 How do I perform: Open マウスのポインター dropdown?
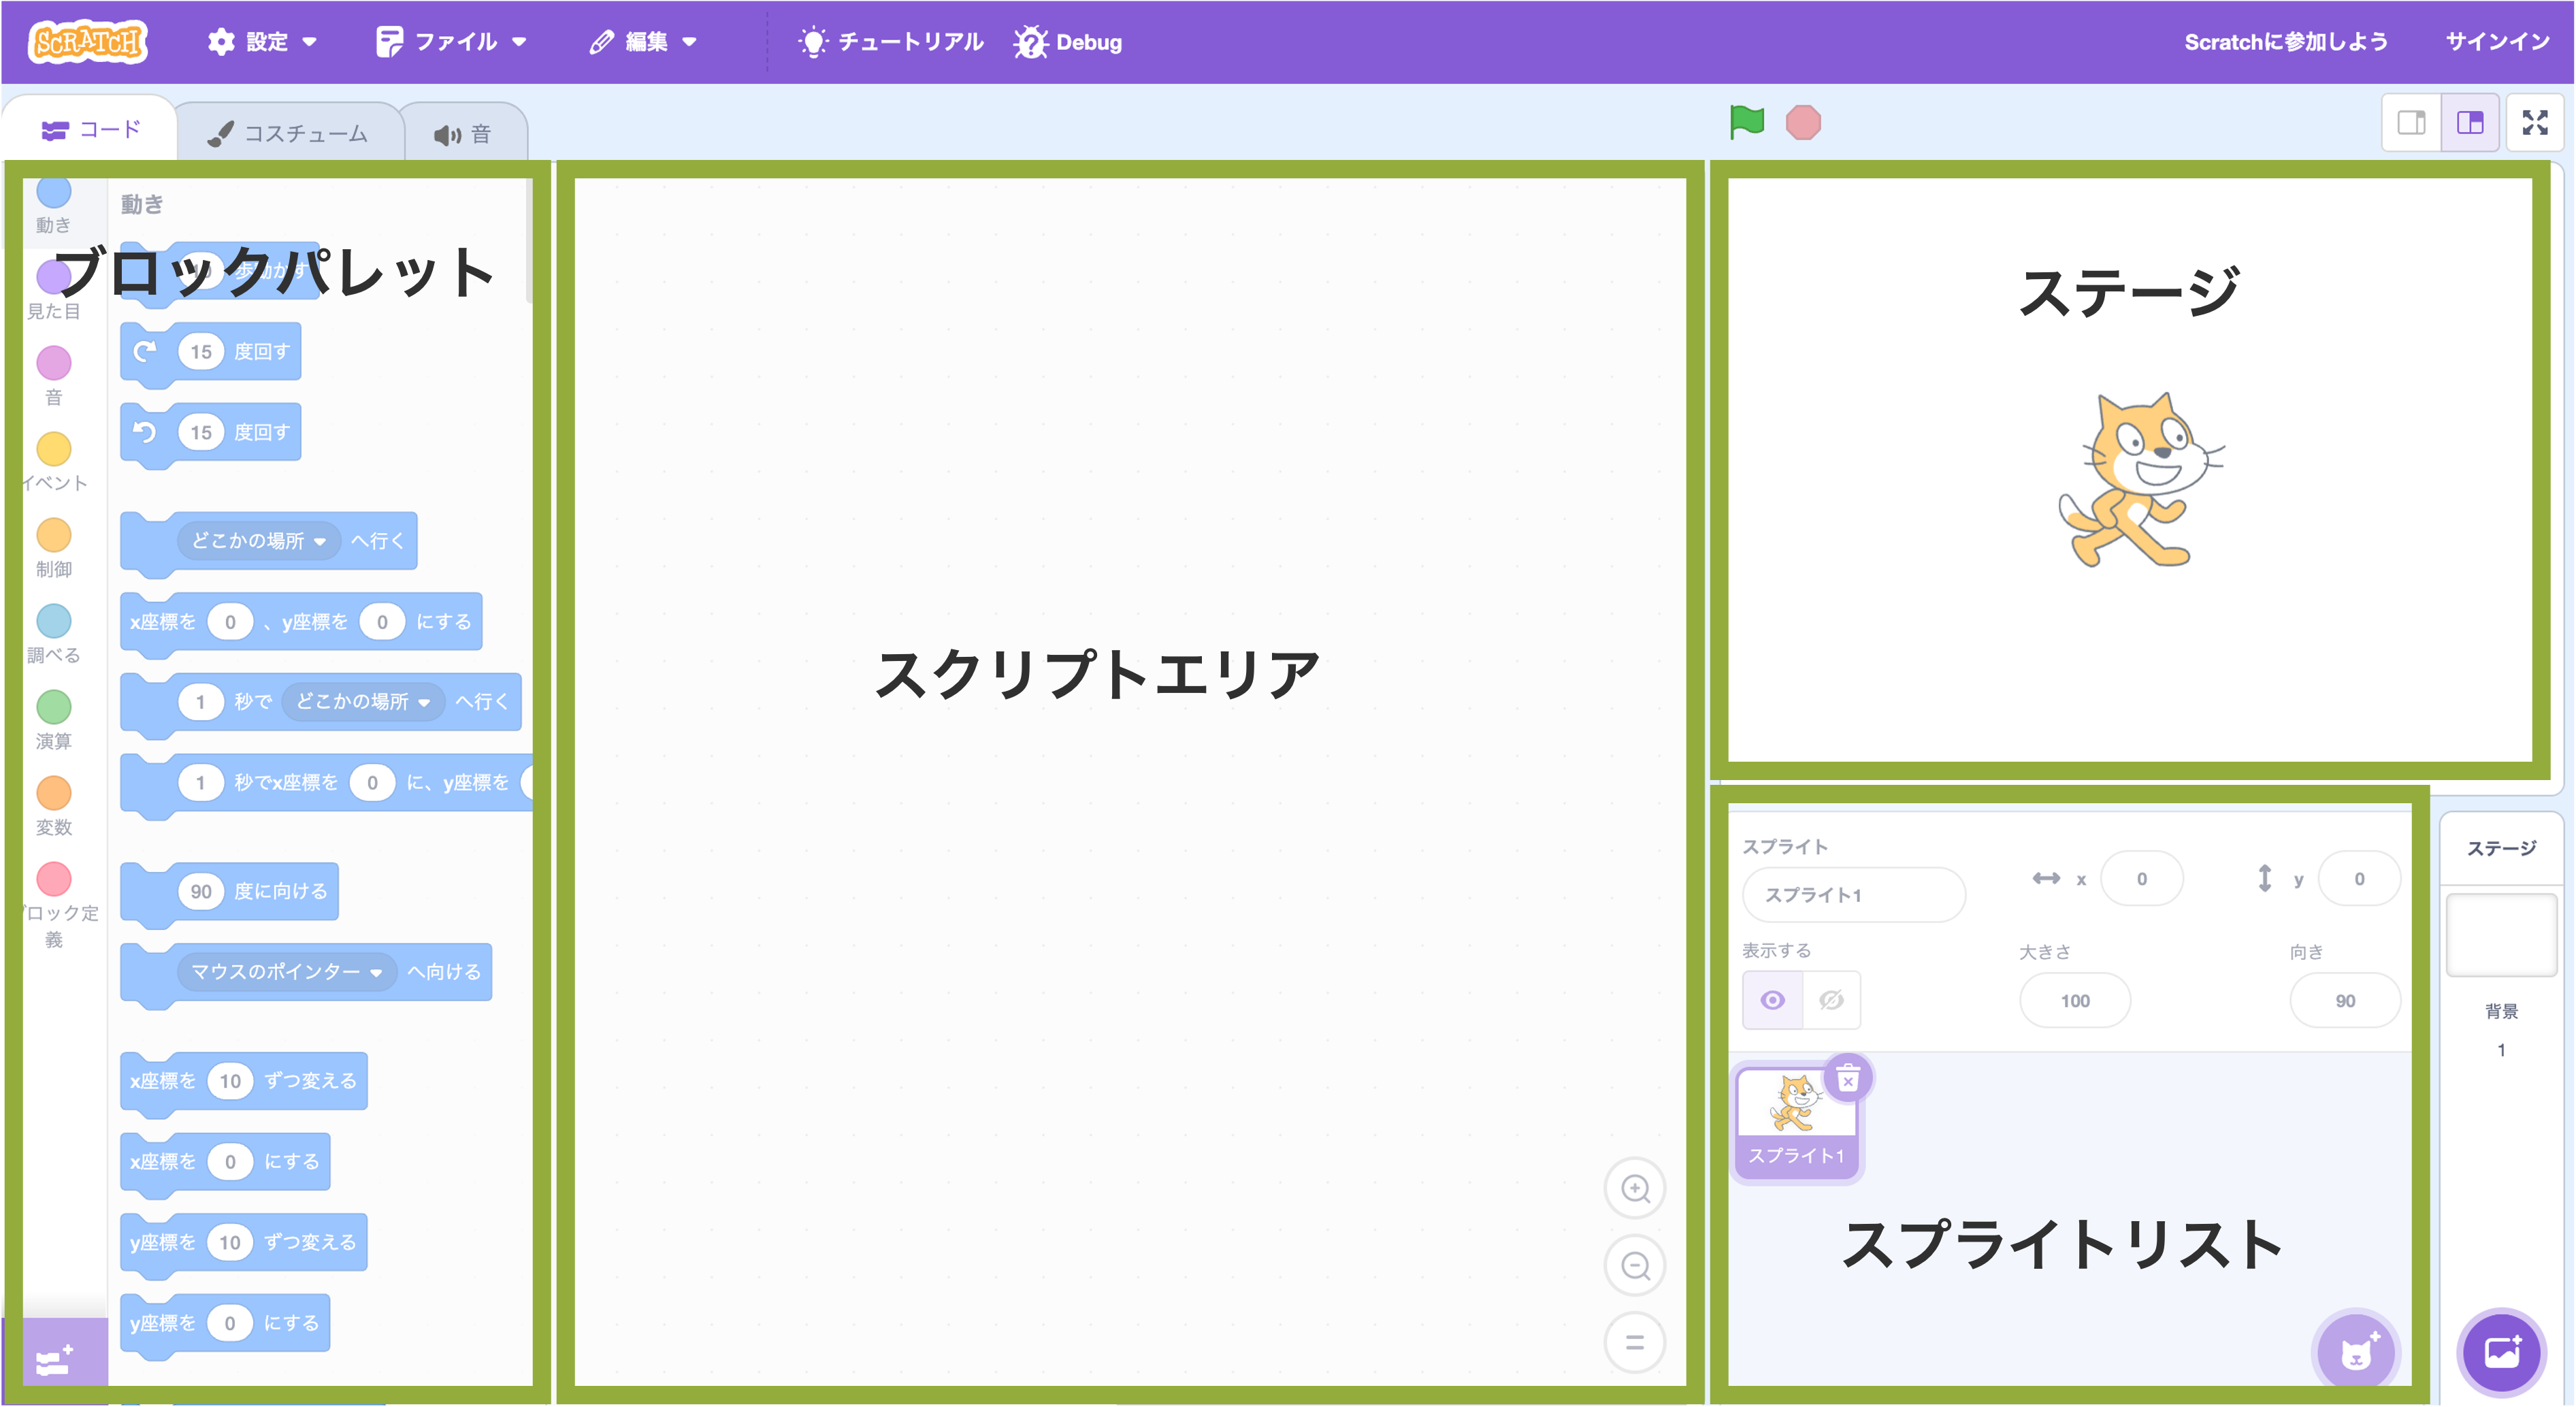tap(287, 972)
